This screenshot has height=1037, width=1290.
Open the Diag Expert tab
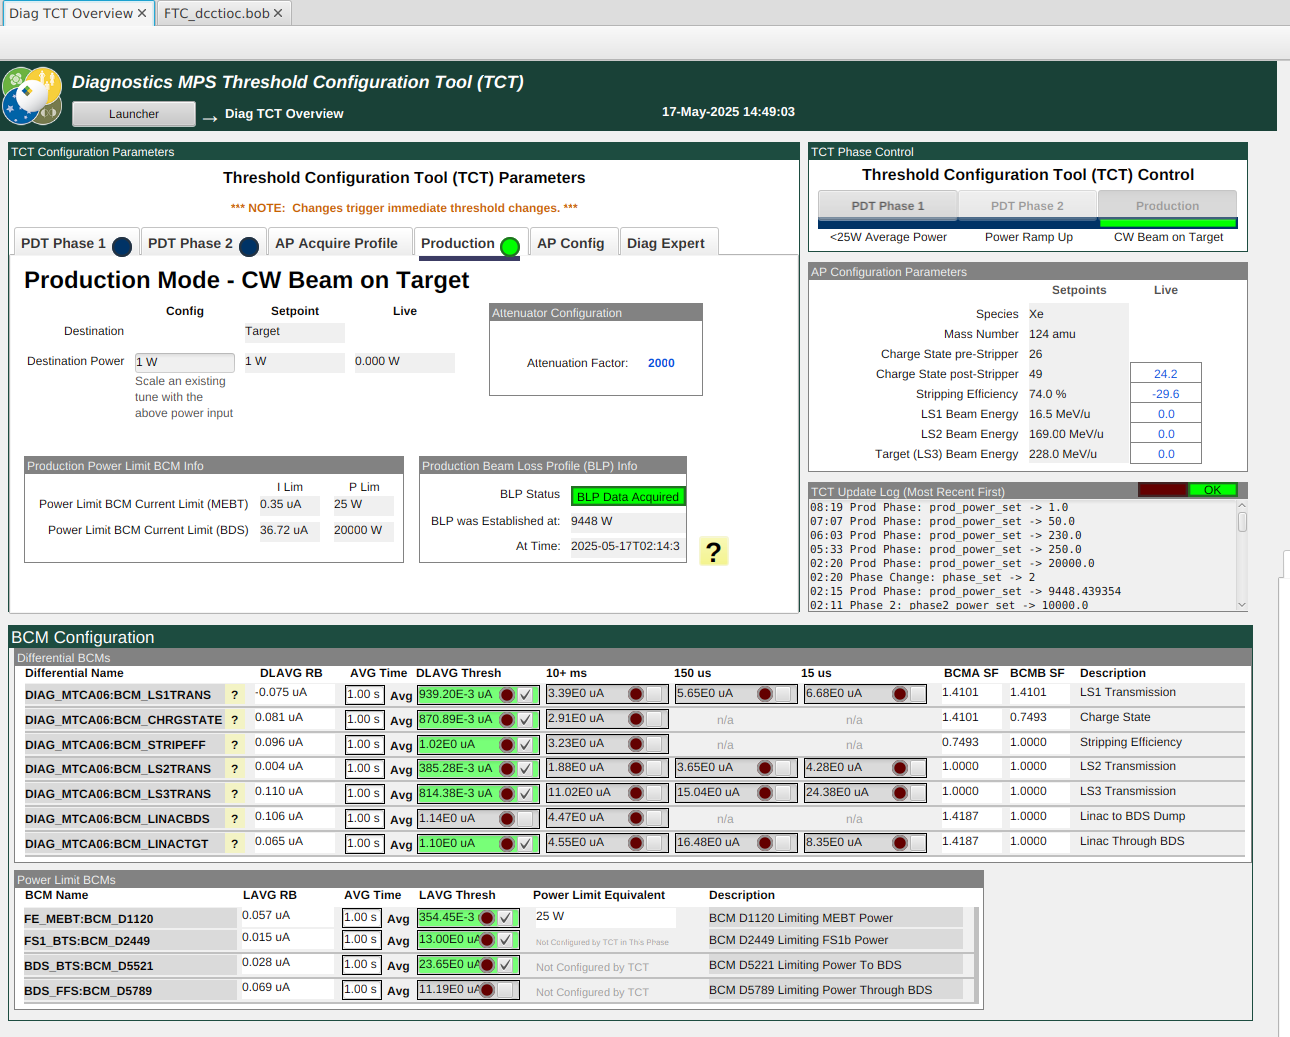tap(665, 243)
